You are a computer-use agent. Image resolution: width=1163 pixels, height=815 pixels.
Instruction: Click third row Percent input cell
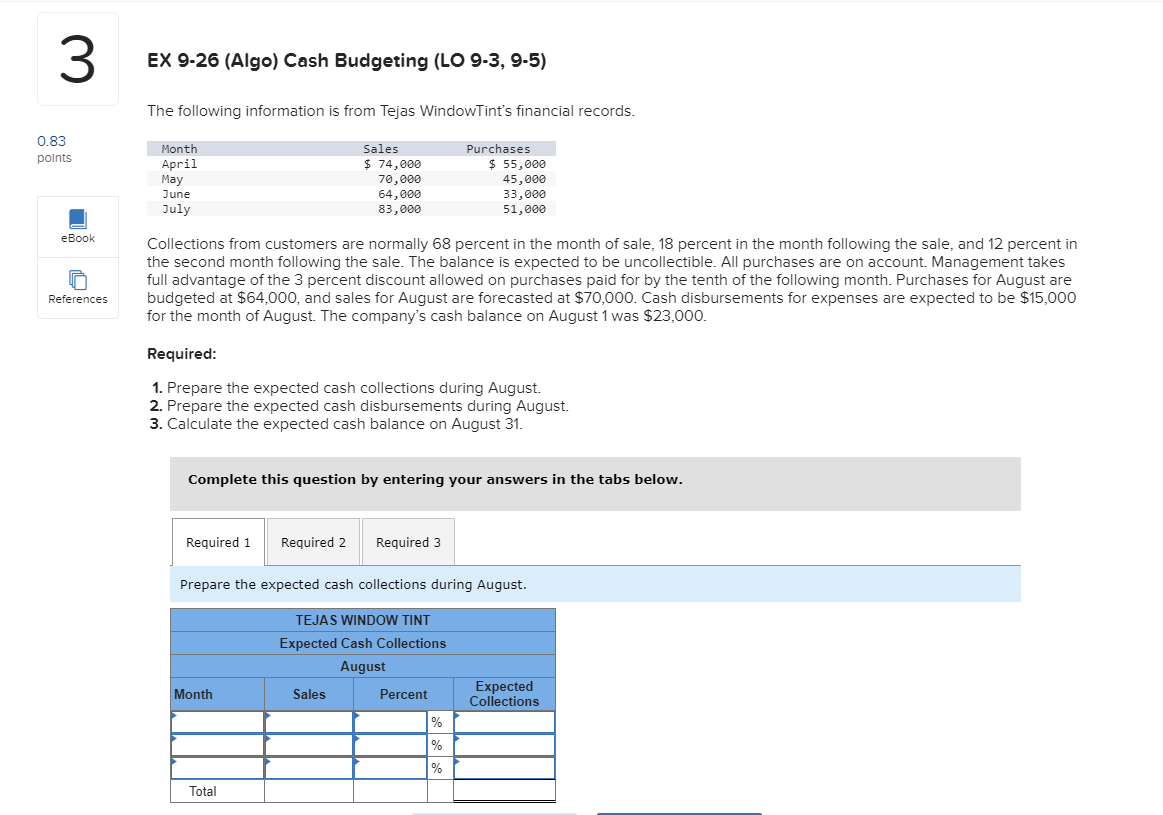[x=390, y=768]
